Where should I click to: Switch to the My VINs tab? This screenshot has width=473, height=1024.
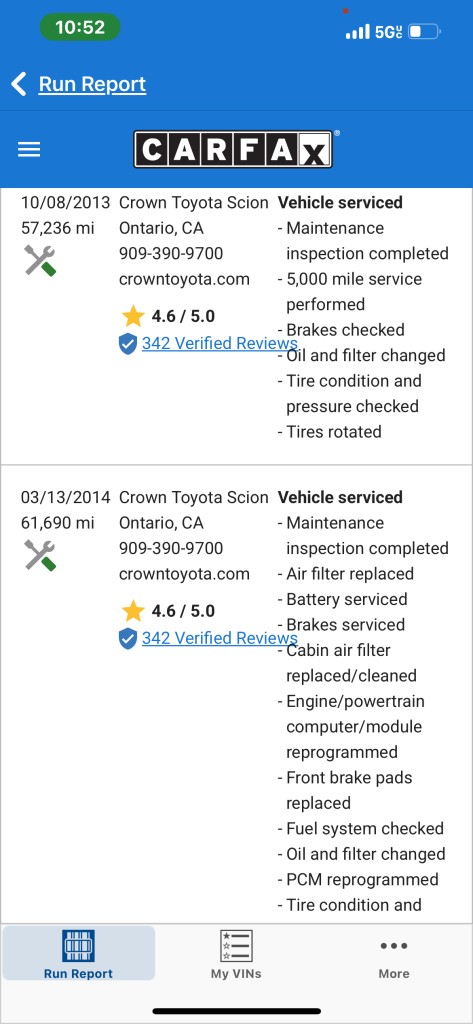point(236,955)
